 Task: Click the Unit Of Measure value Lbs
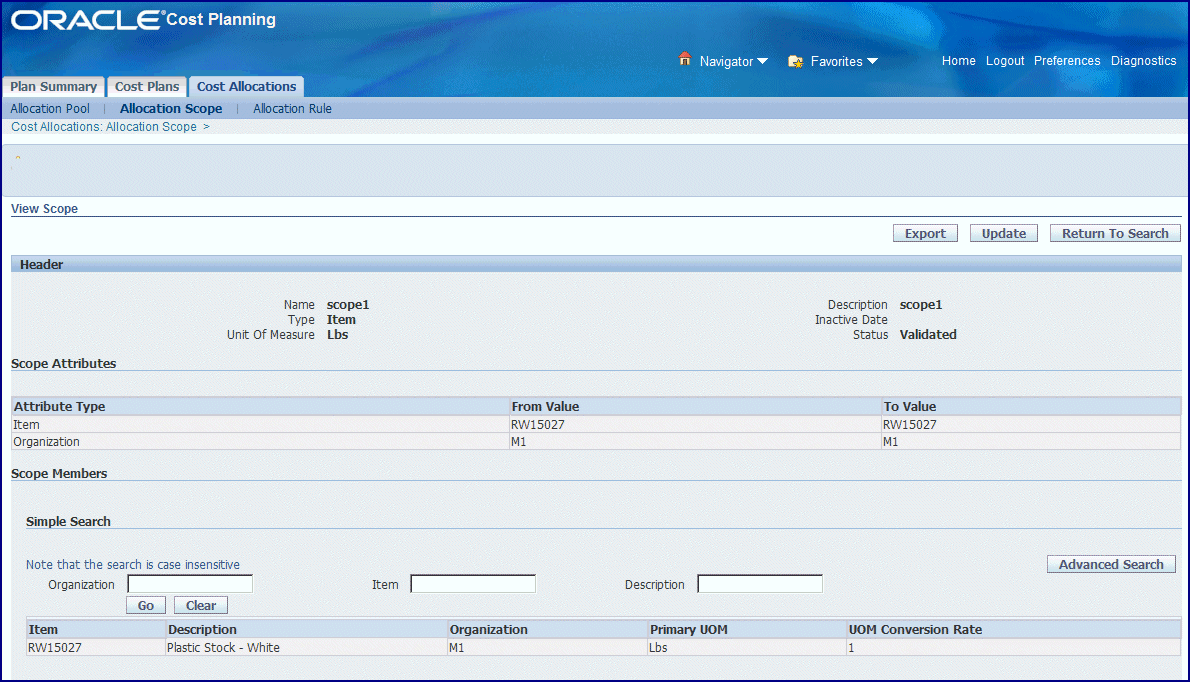tap(337, 335)
